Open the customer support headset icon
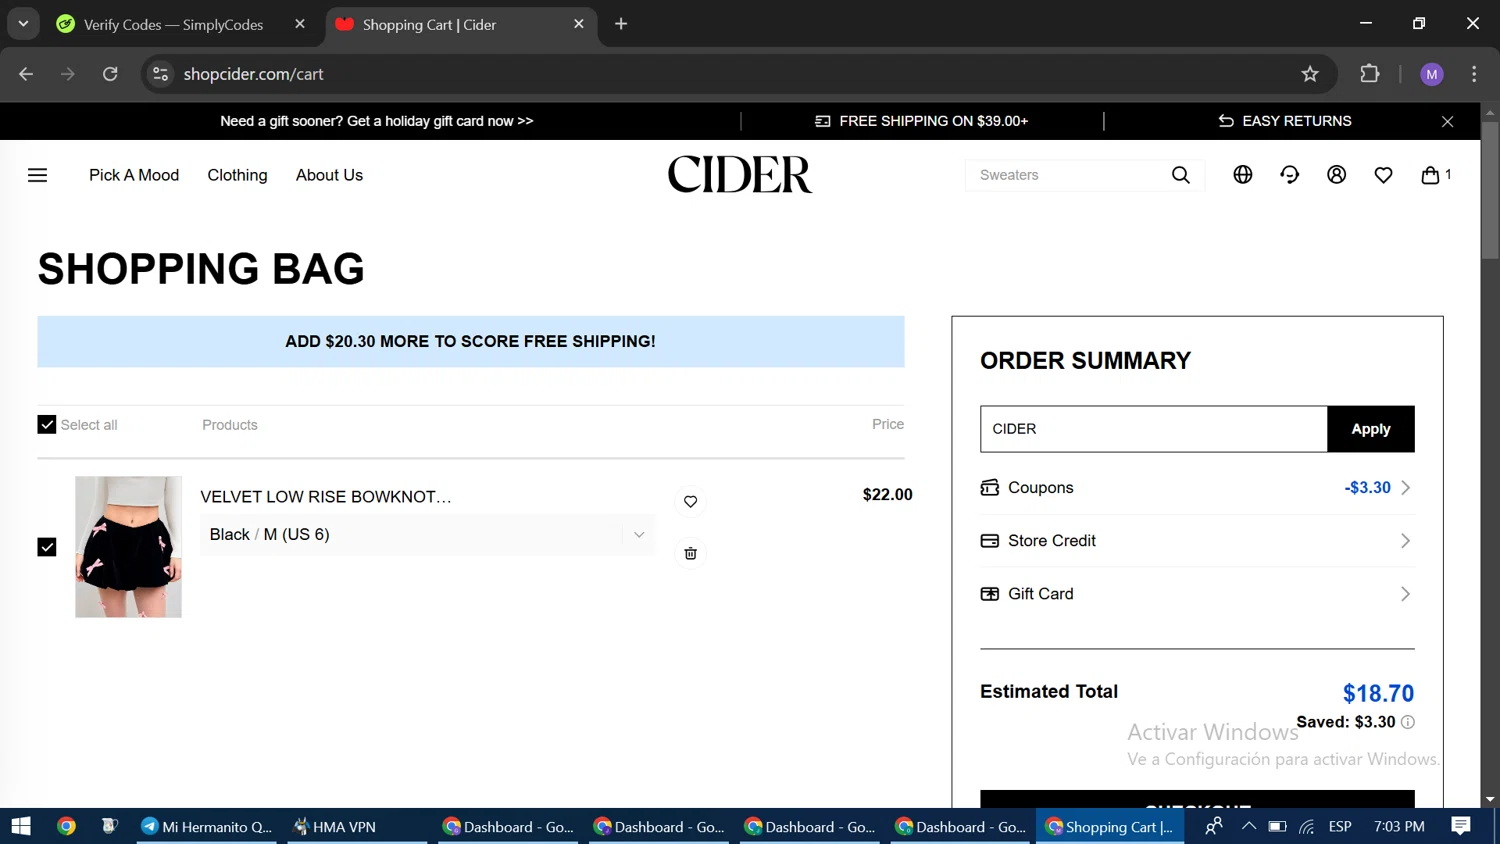The height and width of the screenshot is (844, 1500). click(x=1290, y=175)
